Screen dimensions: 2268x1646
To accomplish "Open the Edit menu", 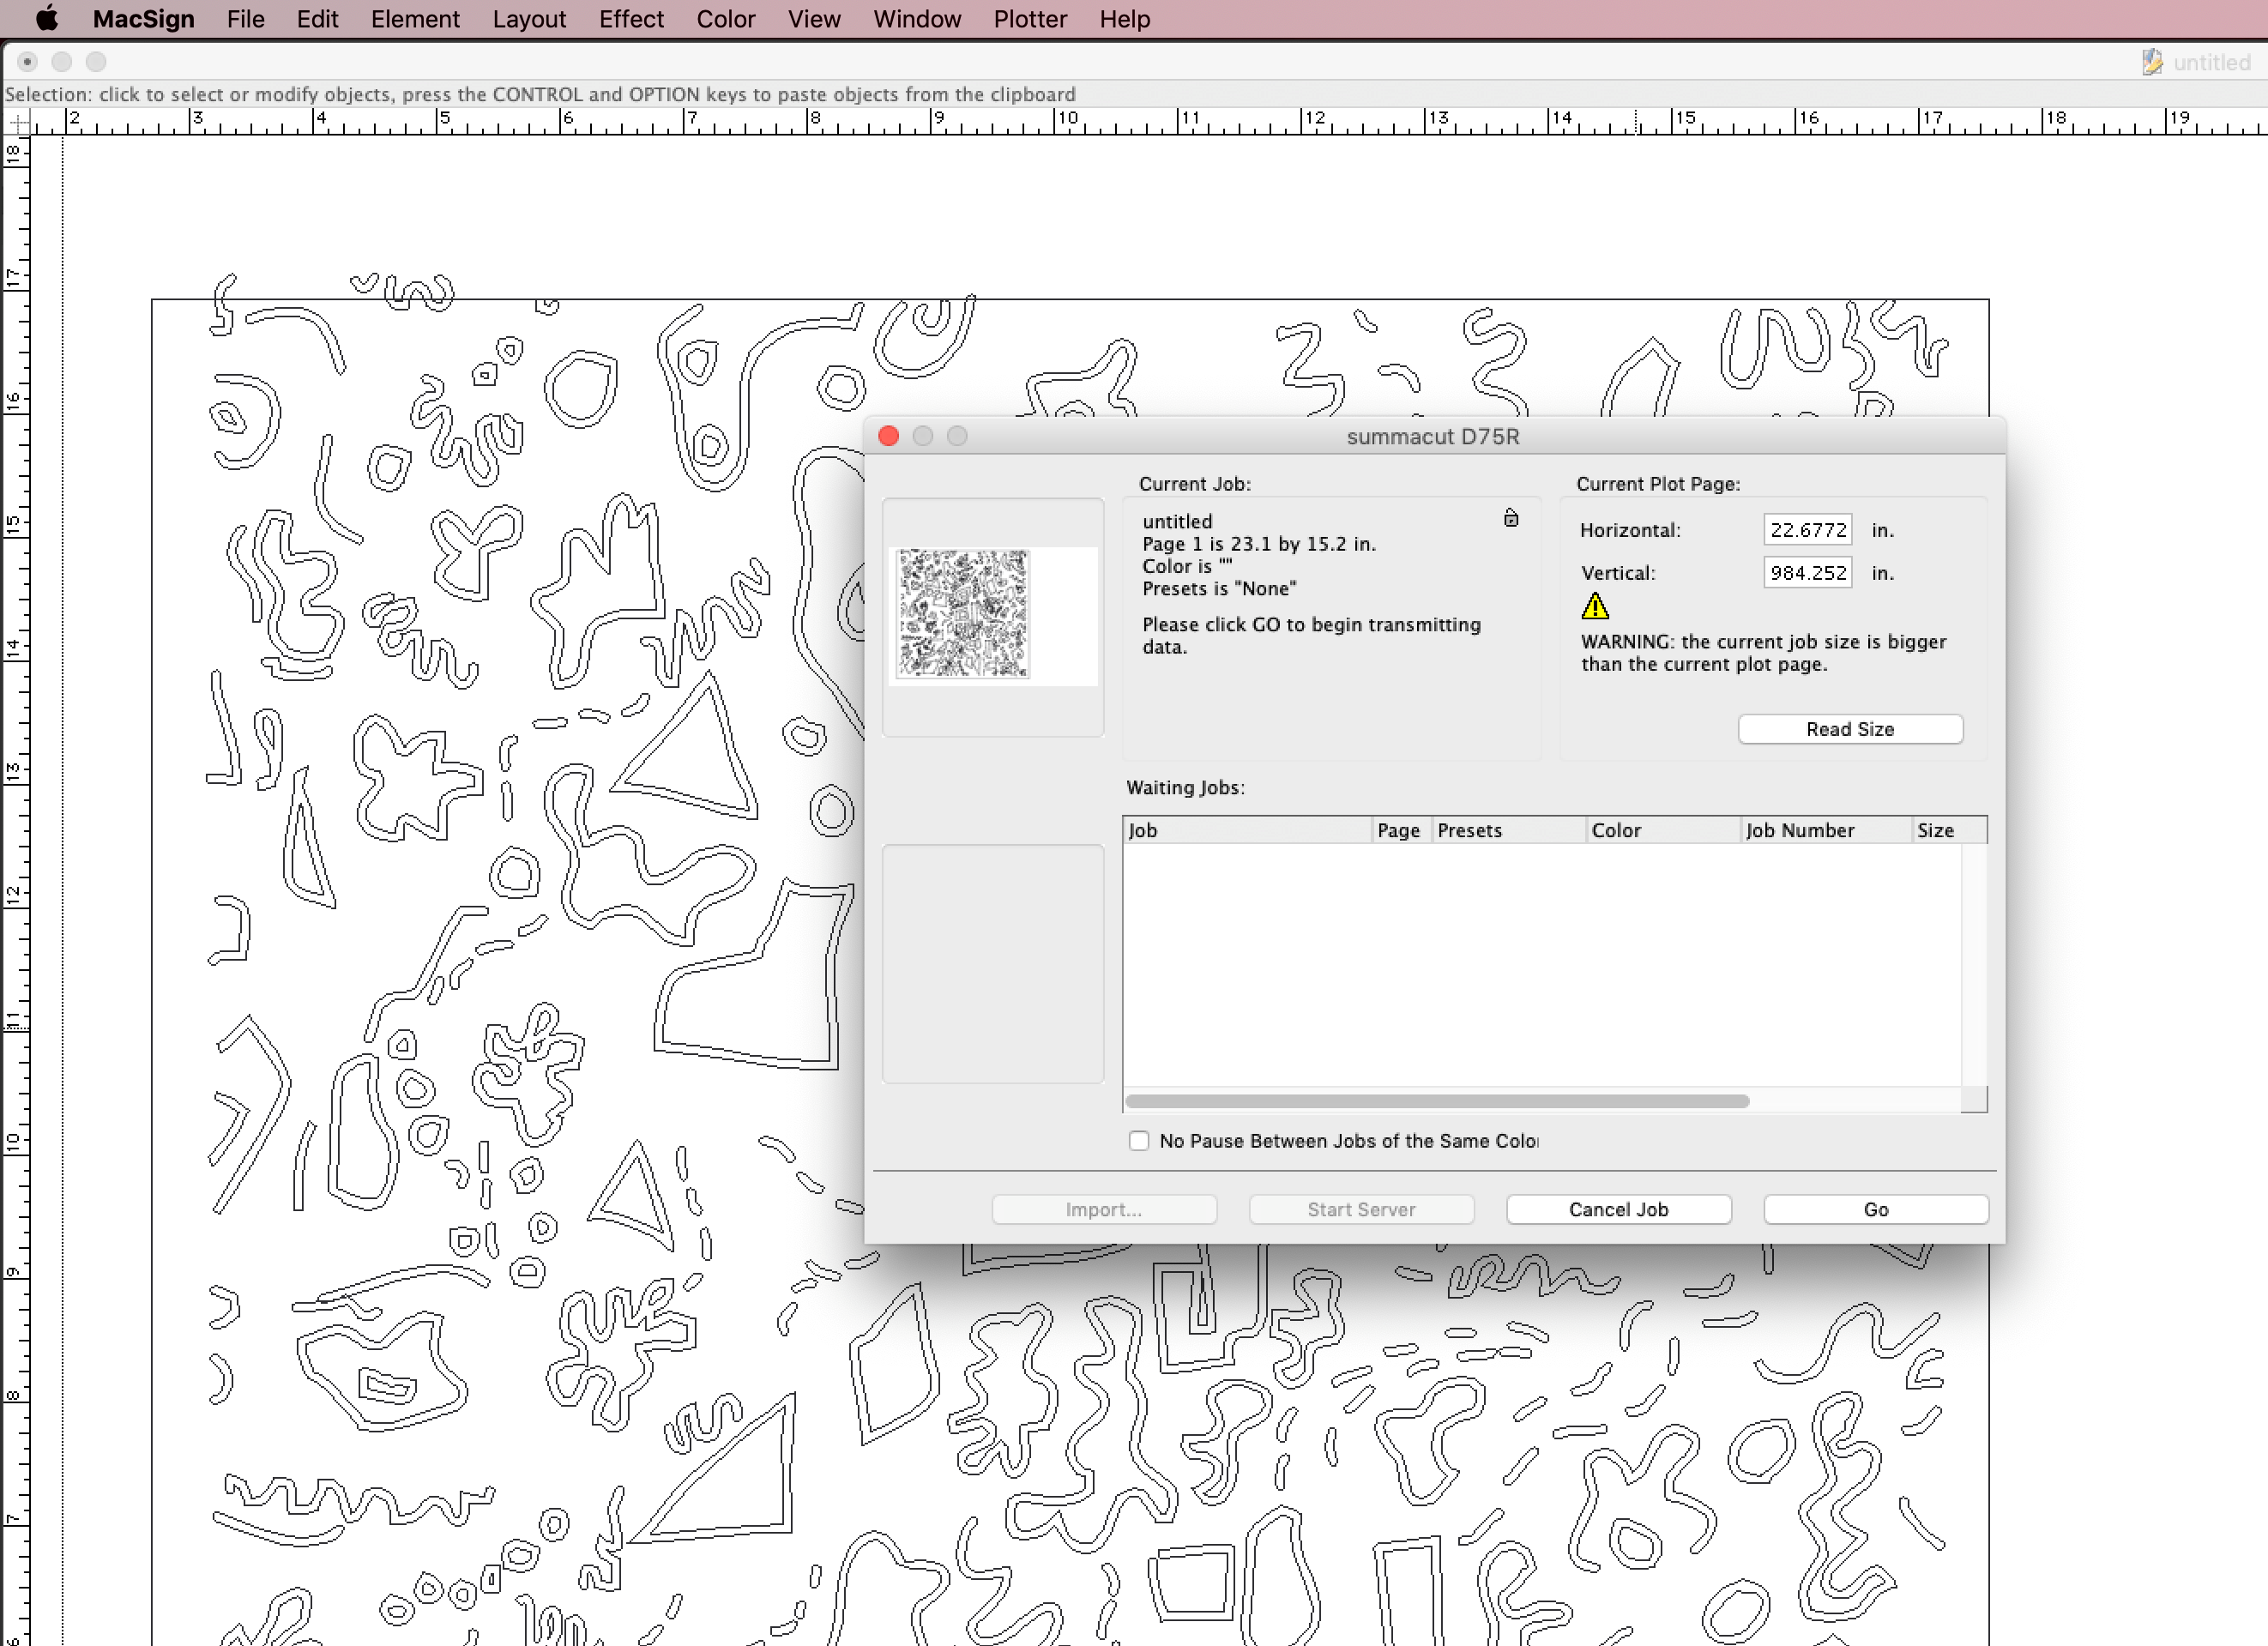I will (317, 19).
